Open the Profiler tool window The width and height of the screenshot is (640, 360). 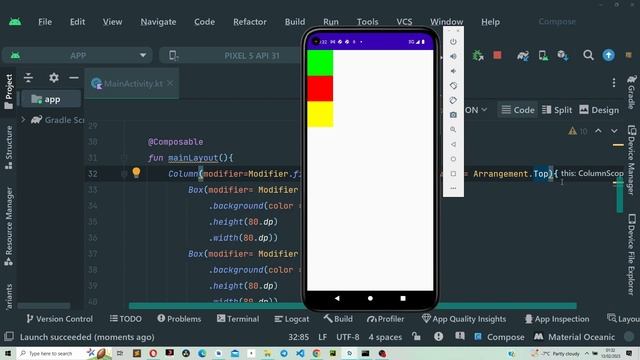(x=385, y=319)
